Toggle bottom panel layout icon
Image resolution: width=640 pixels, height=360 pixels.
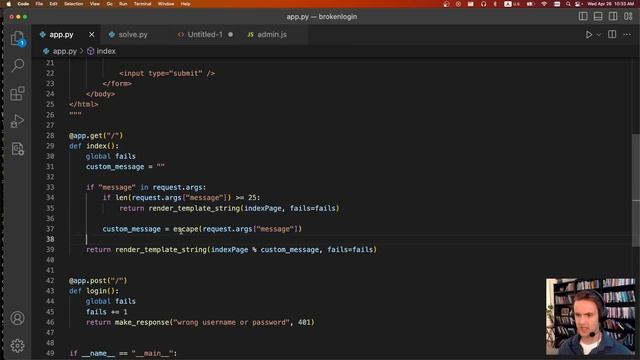598,16
